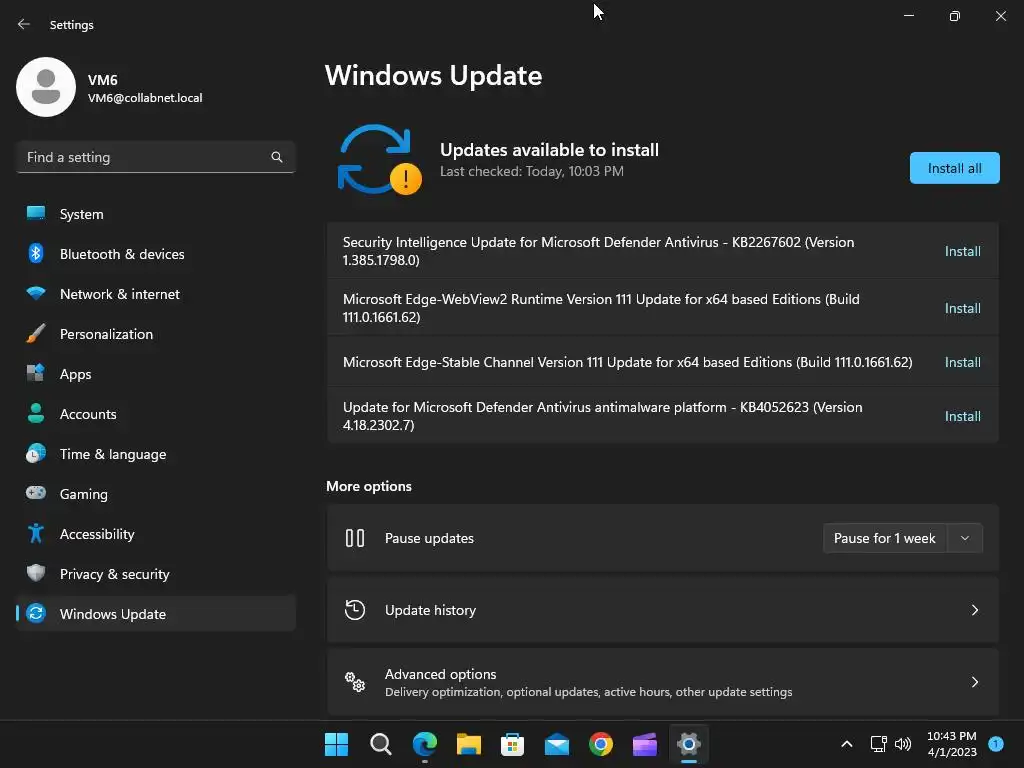Open the Windows Start menu
1024x768 pixels.
[x=336, y=744]
